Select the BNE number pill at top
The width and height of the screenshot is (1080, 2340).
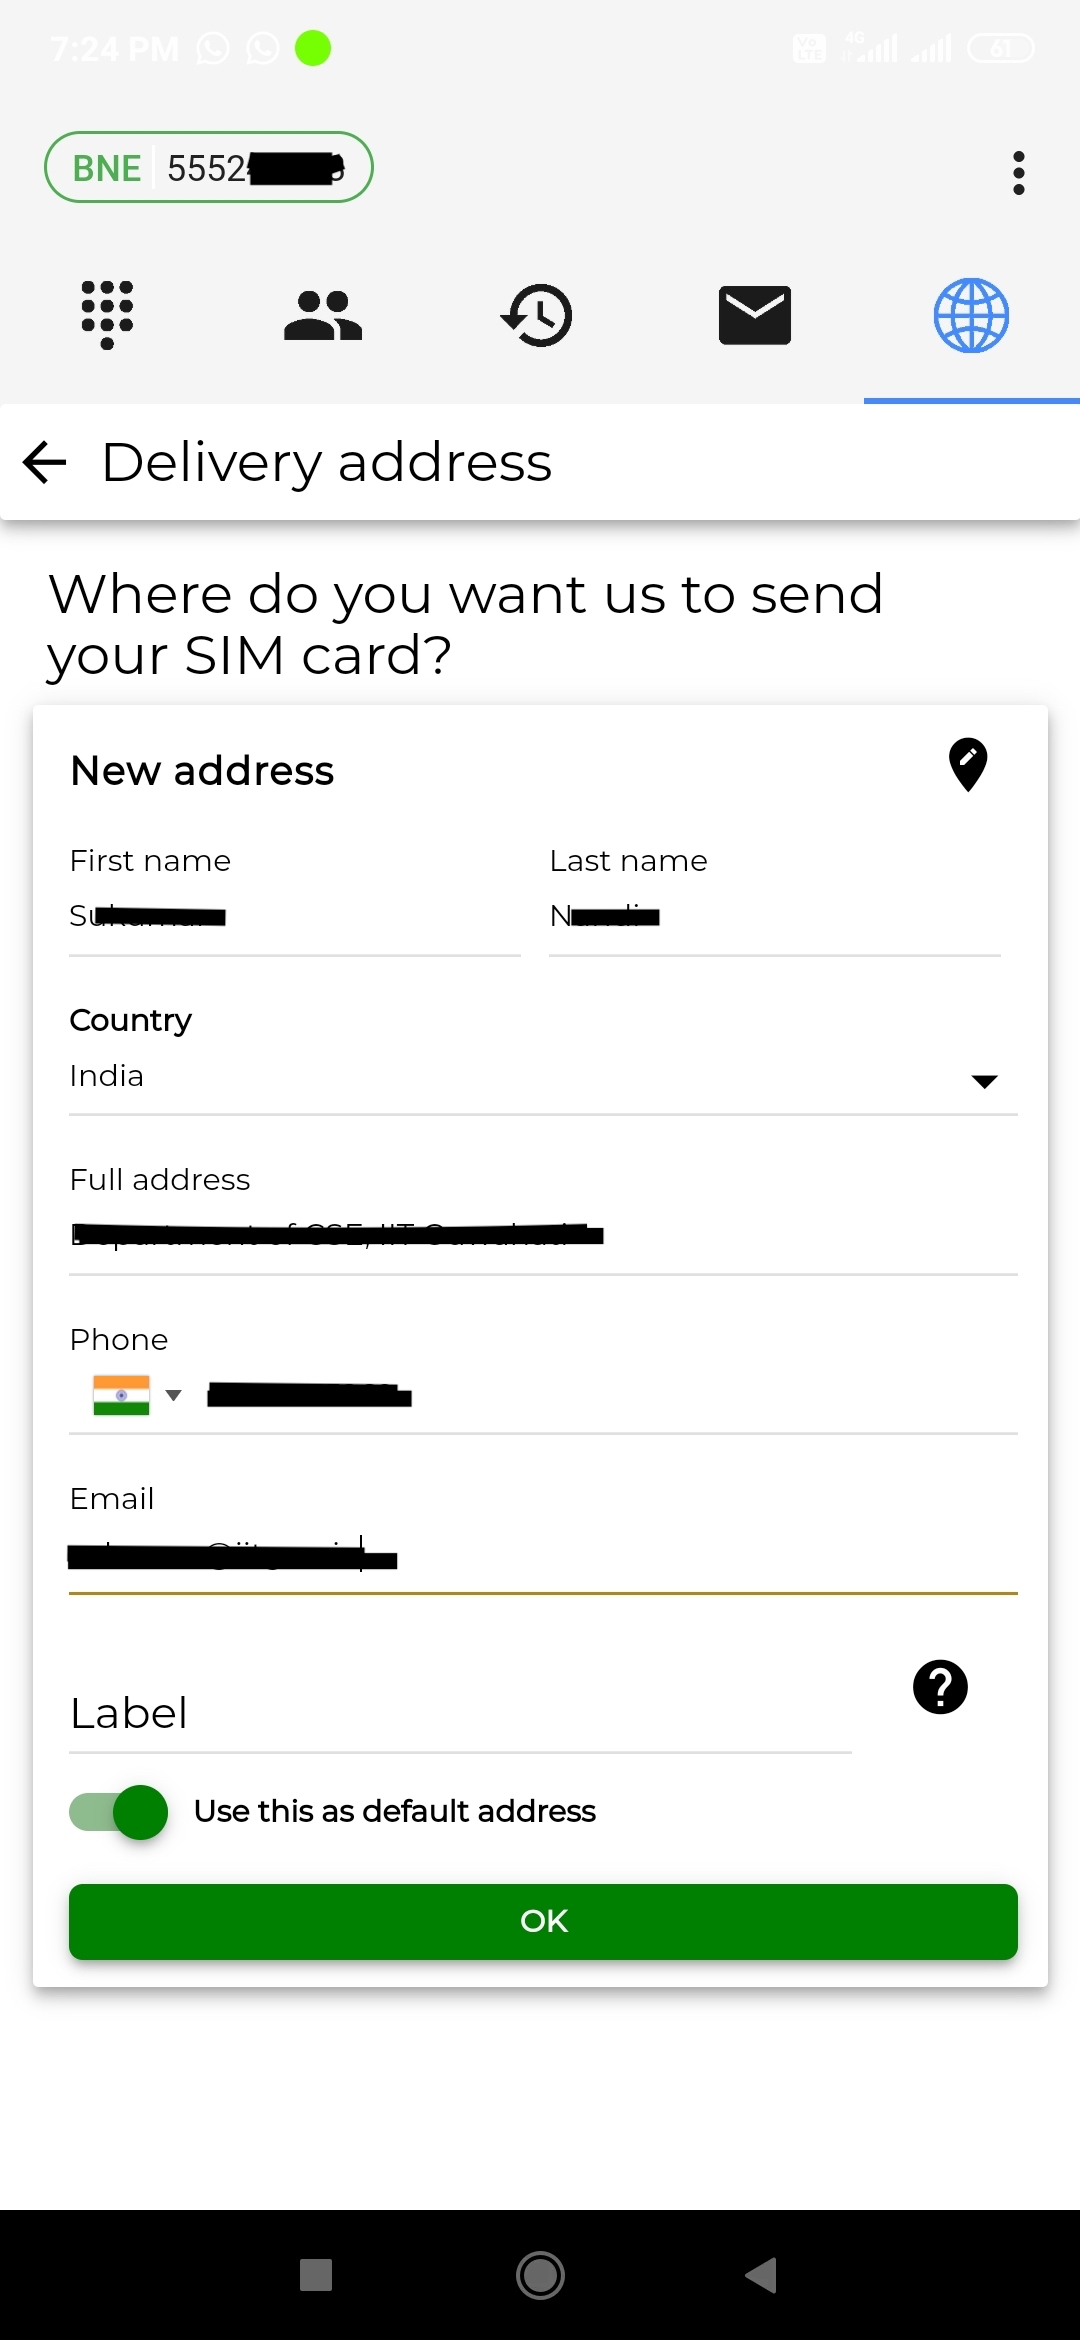point(208,167)
